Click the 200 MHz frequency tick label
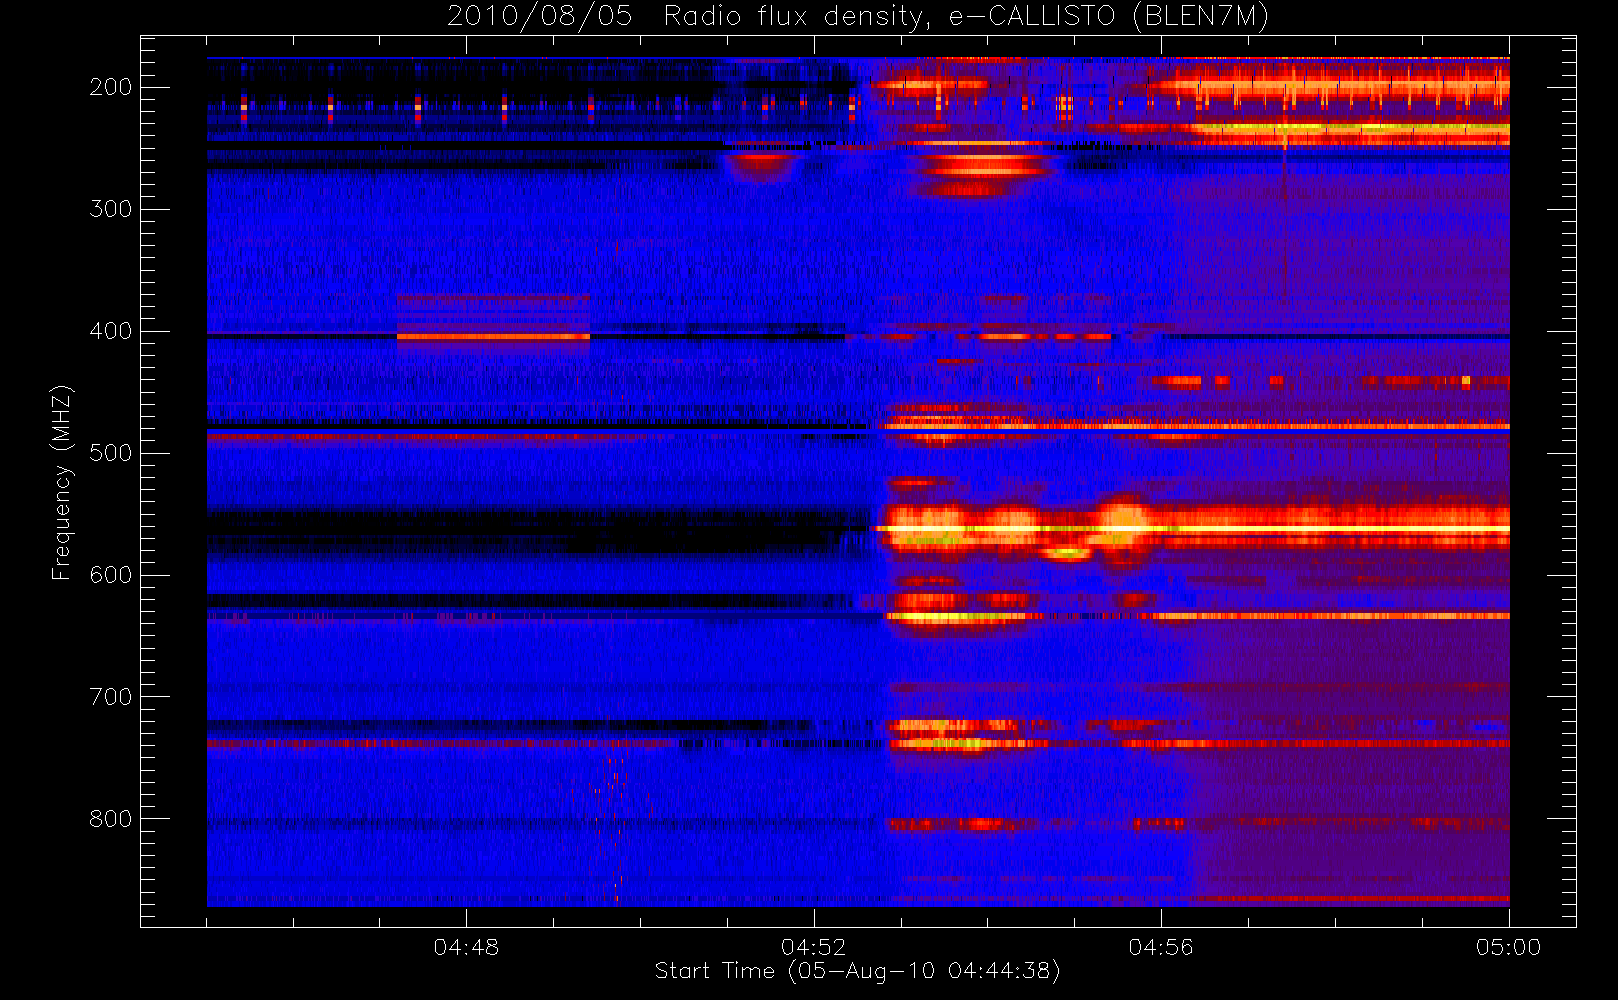1618x1000 pixels. pos(110,87)
